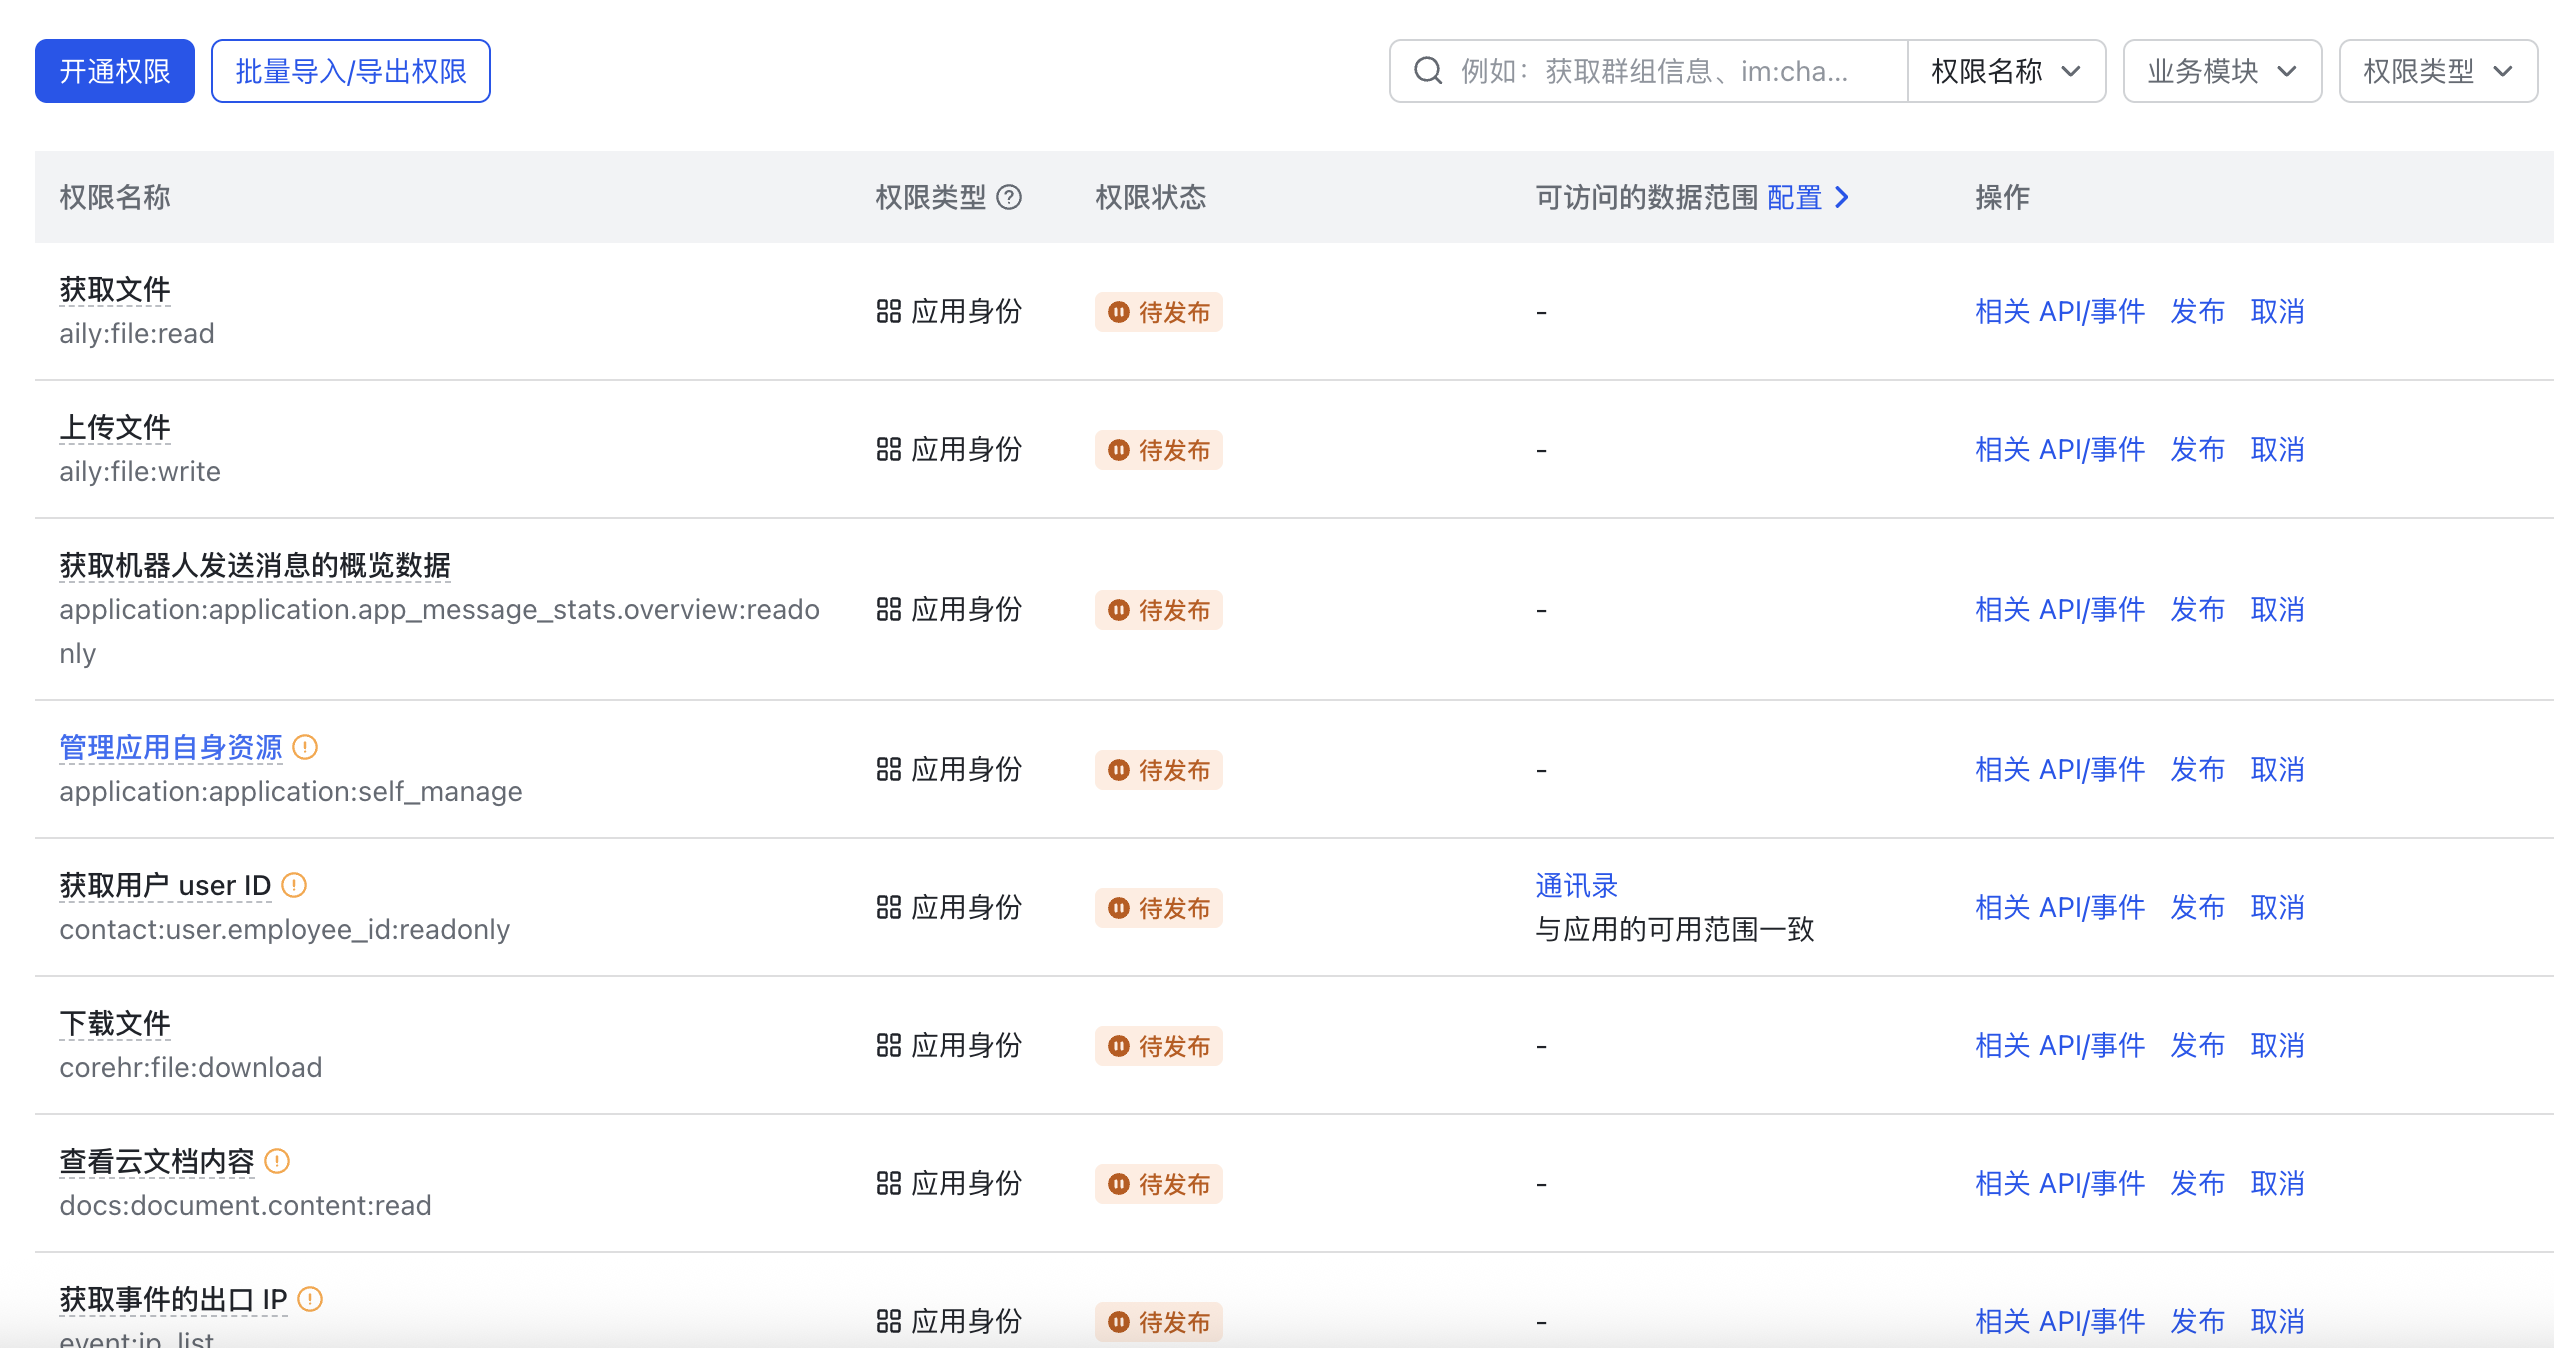The height and width of the screenshot is (1348, 2554).
Task: Expand the 权限类型 filter dropdown
Action: pyautogui.click(x=2437, y=71)
